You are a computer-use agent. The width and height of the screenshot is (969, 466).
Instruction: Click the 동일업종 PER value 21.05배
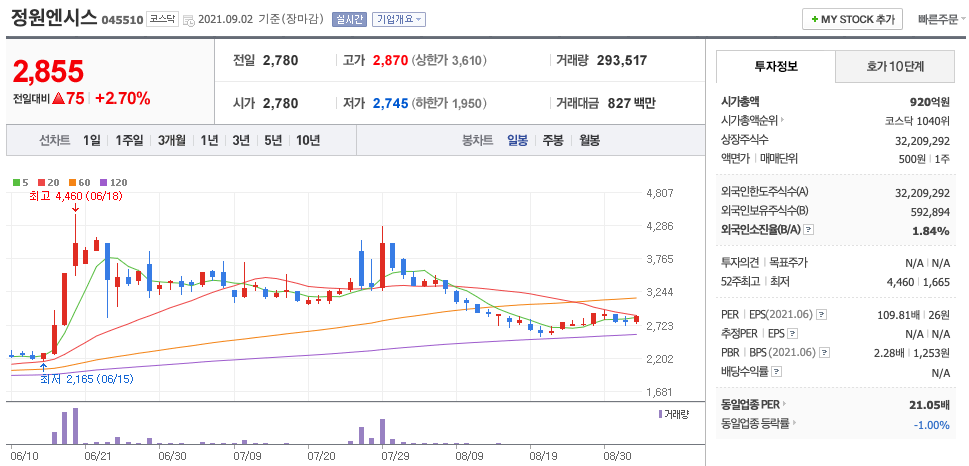click(929, 405)
